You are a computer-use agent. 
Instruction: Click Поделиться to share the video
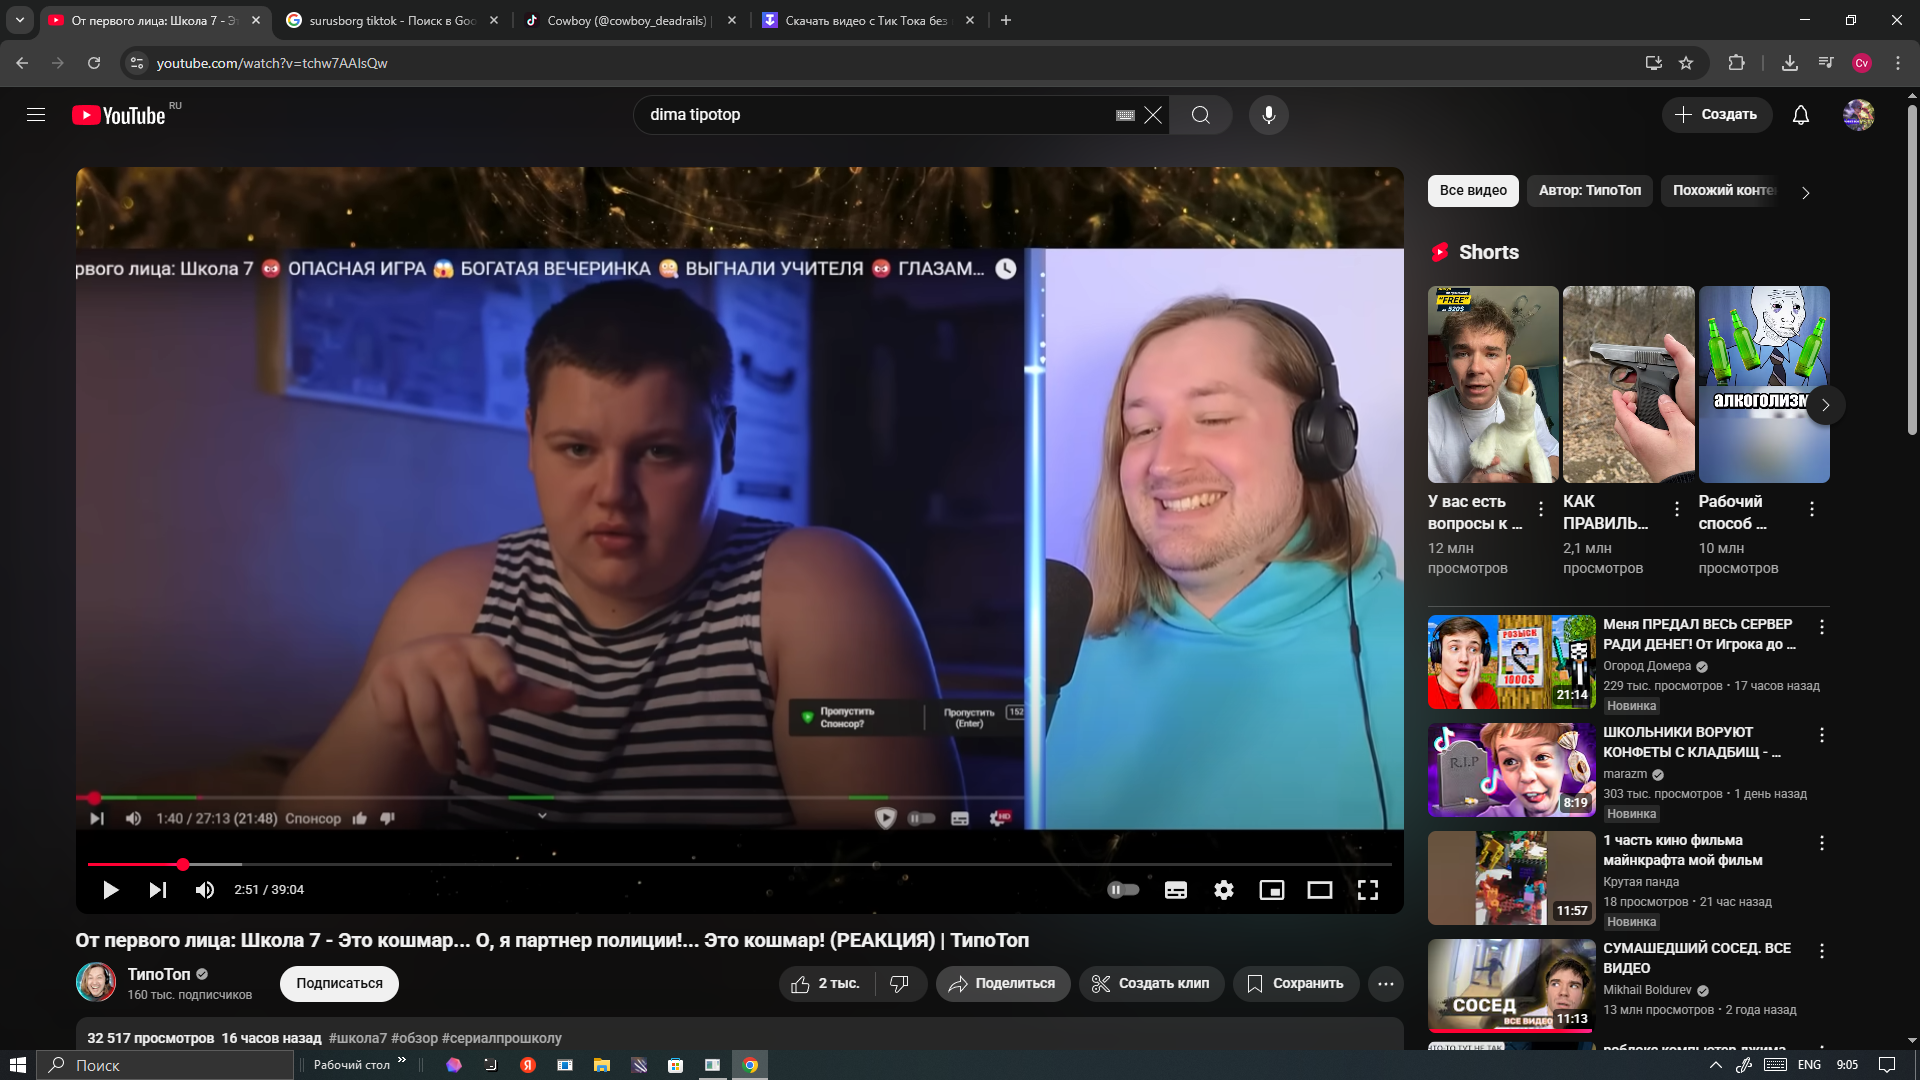(x=1003, y=984)
